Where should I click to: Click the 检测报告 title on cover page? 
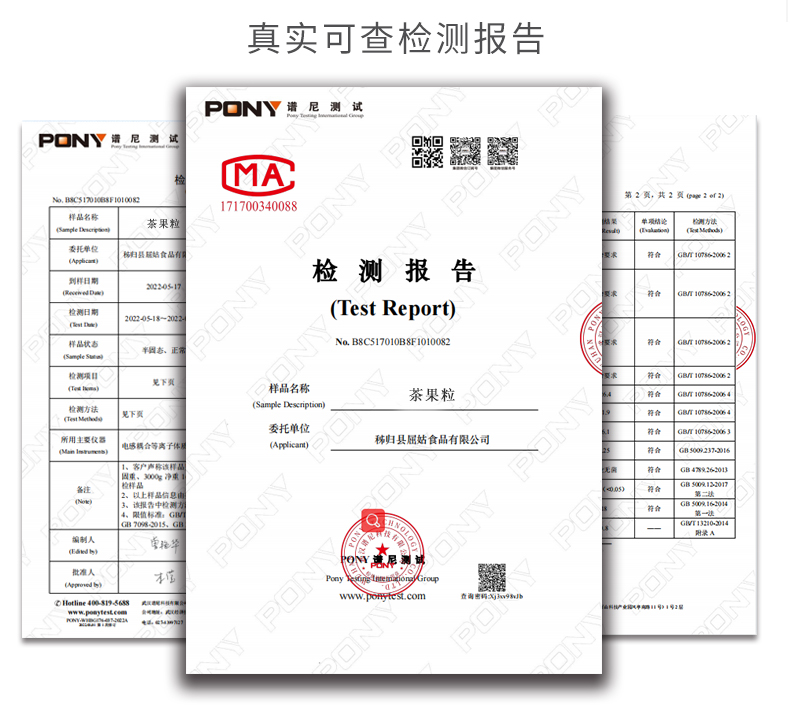pos(394,272)
